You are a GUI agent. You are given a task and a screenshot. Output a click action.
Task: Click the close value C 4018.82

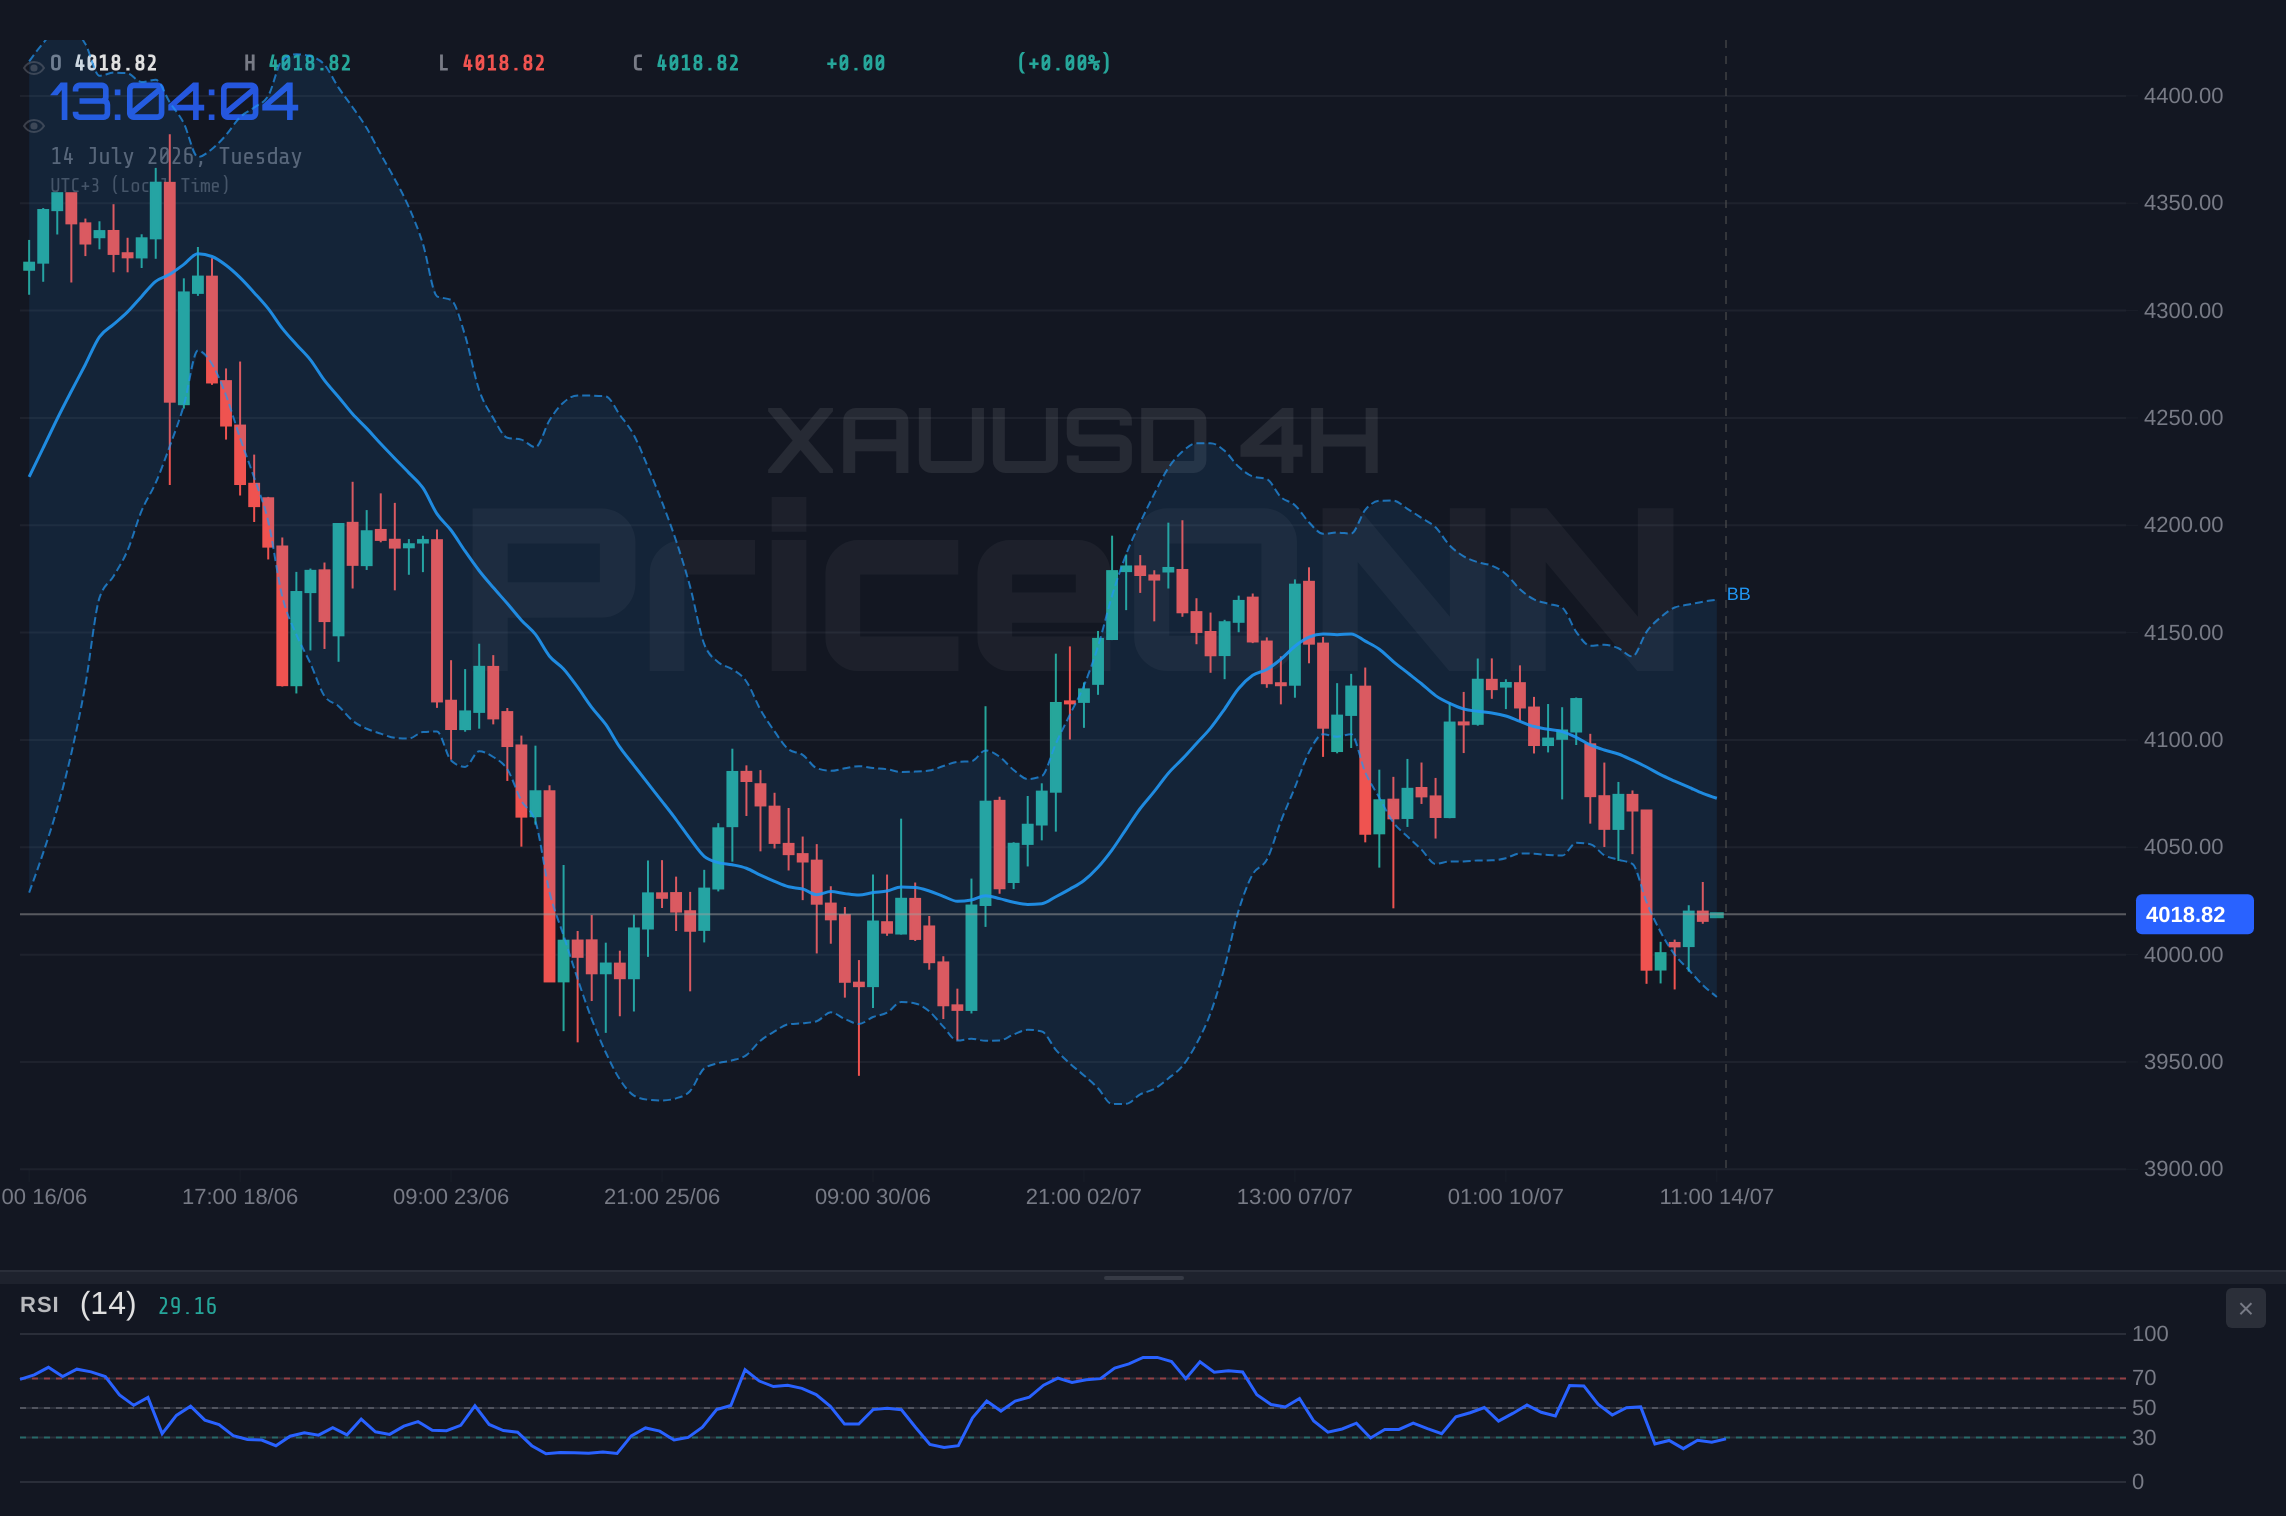coord(686,63)
